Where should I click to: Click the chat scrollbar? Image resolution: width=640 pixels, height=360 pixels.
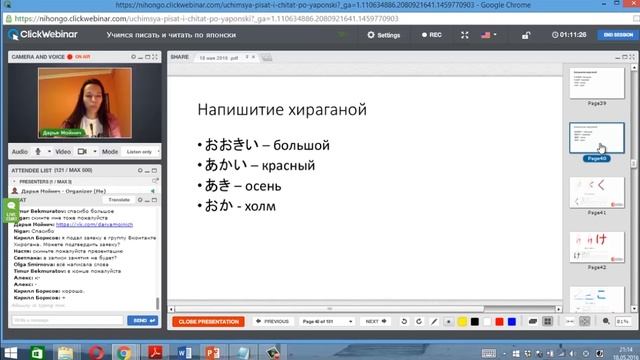(158, 303)
